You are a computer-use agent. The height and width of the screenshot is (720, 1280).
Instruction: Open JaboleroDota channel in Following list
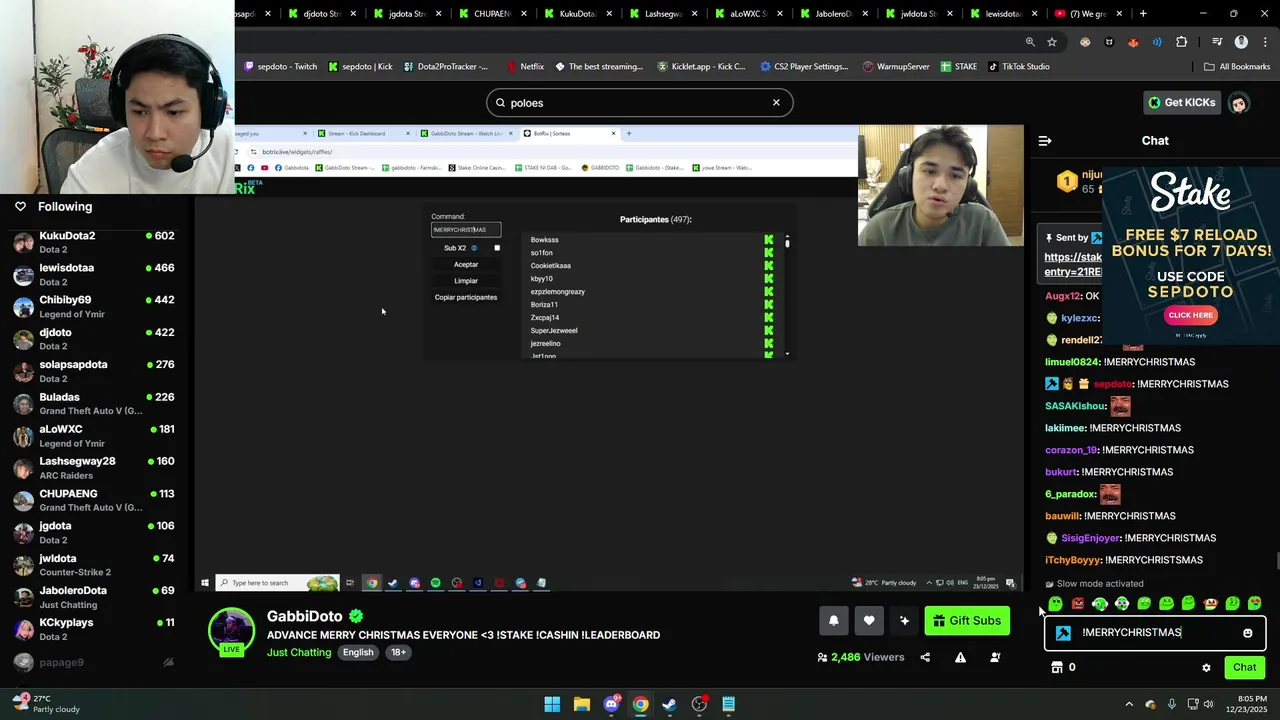[x=95, y=597]
